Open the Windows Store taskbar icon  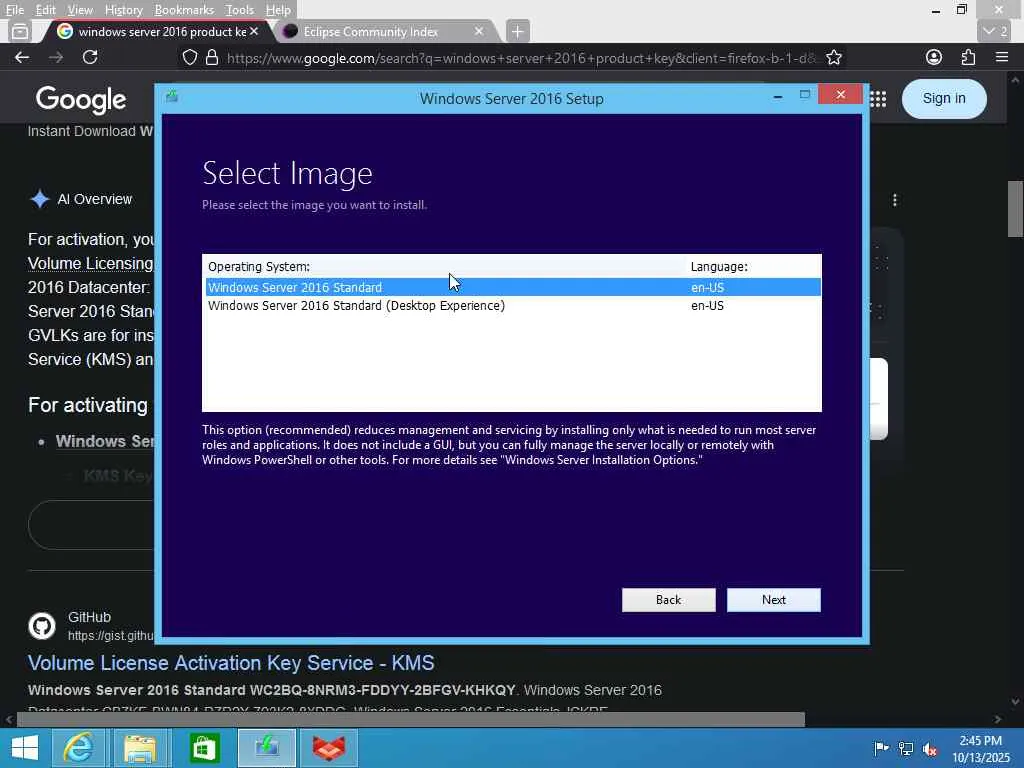click(204, 748)
